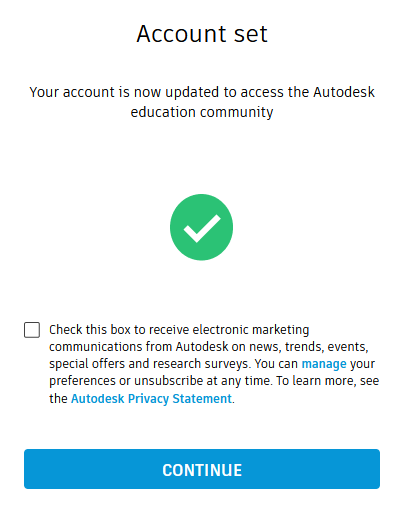Toggle the Autodesk marketing opt-in checkbox

point(32,330)
